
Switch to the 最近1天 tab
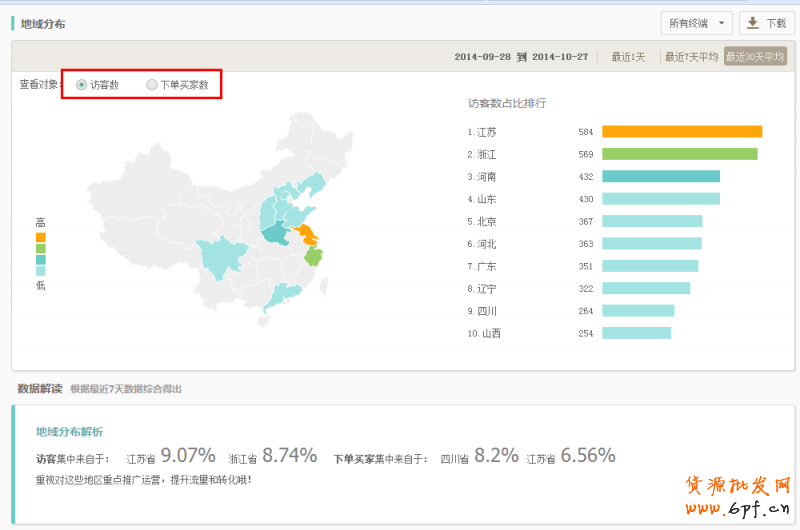tap(629, 57)
